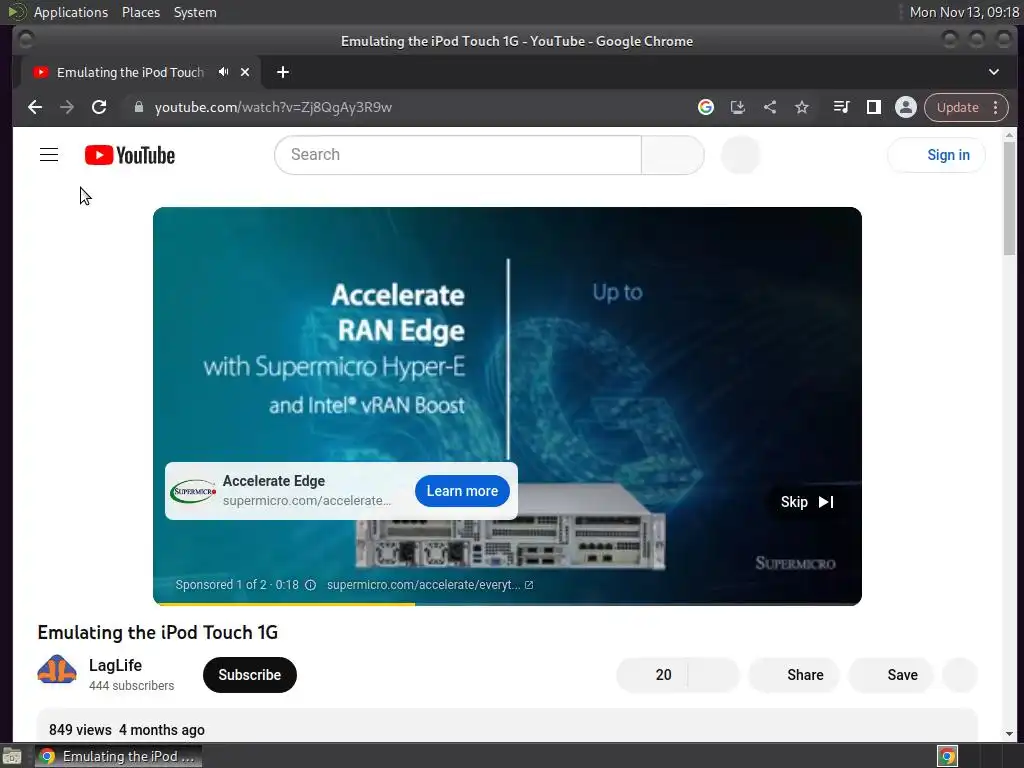Click the Supermicro logo in ad card
This screenshot has height=768, width=1024.
[193, 491]
